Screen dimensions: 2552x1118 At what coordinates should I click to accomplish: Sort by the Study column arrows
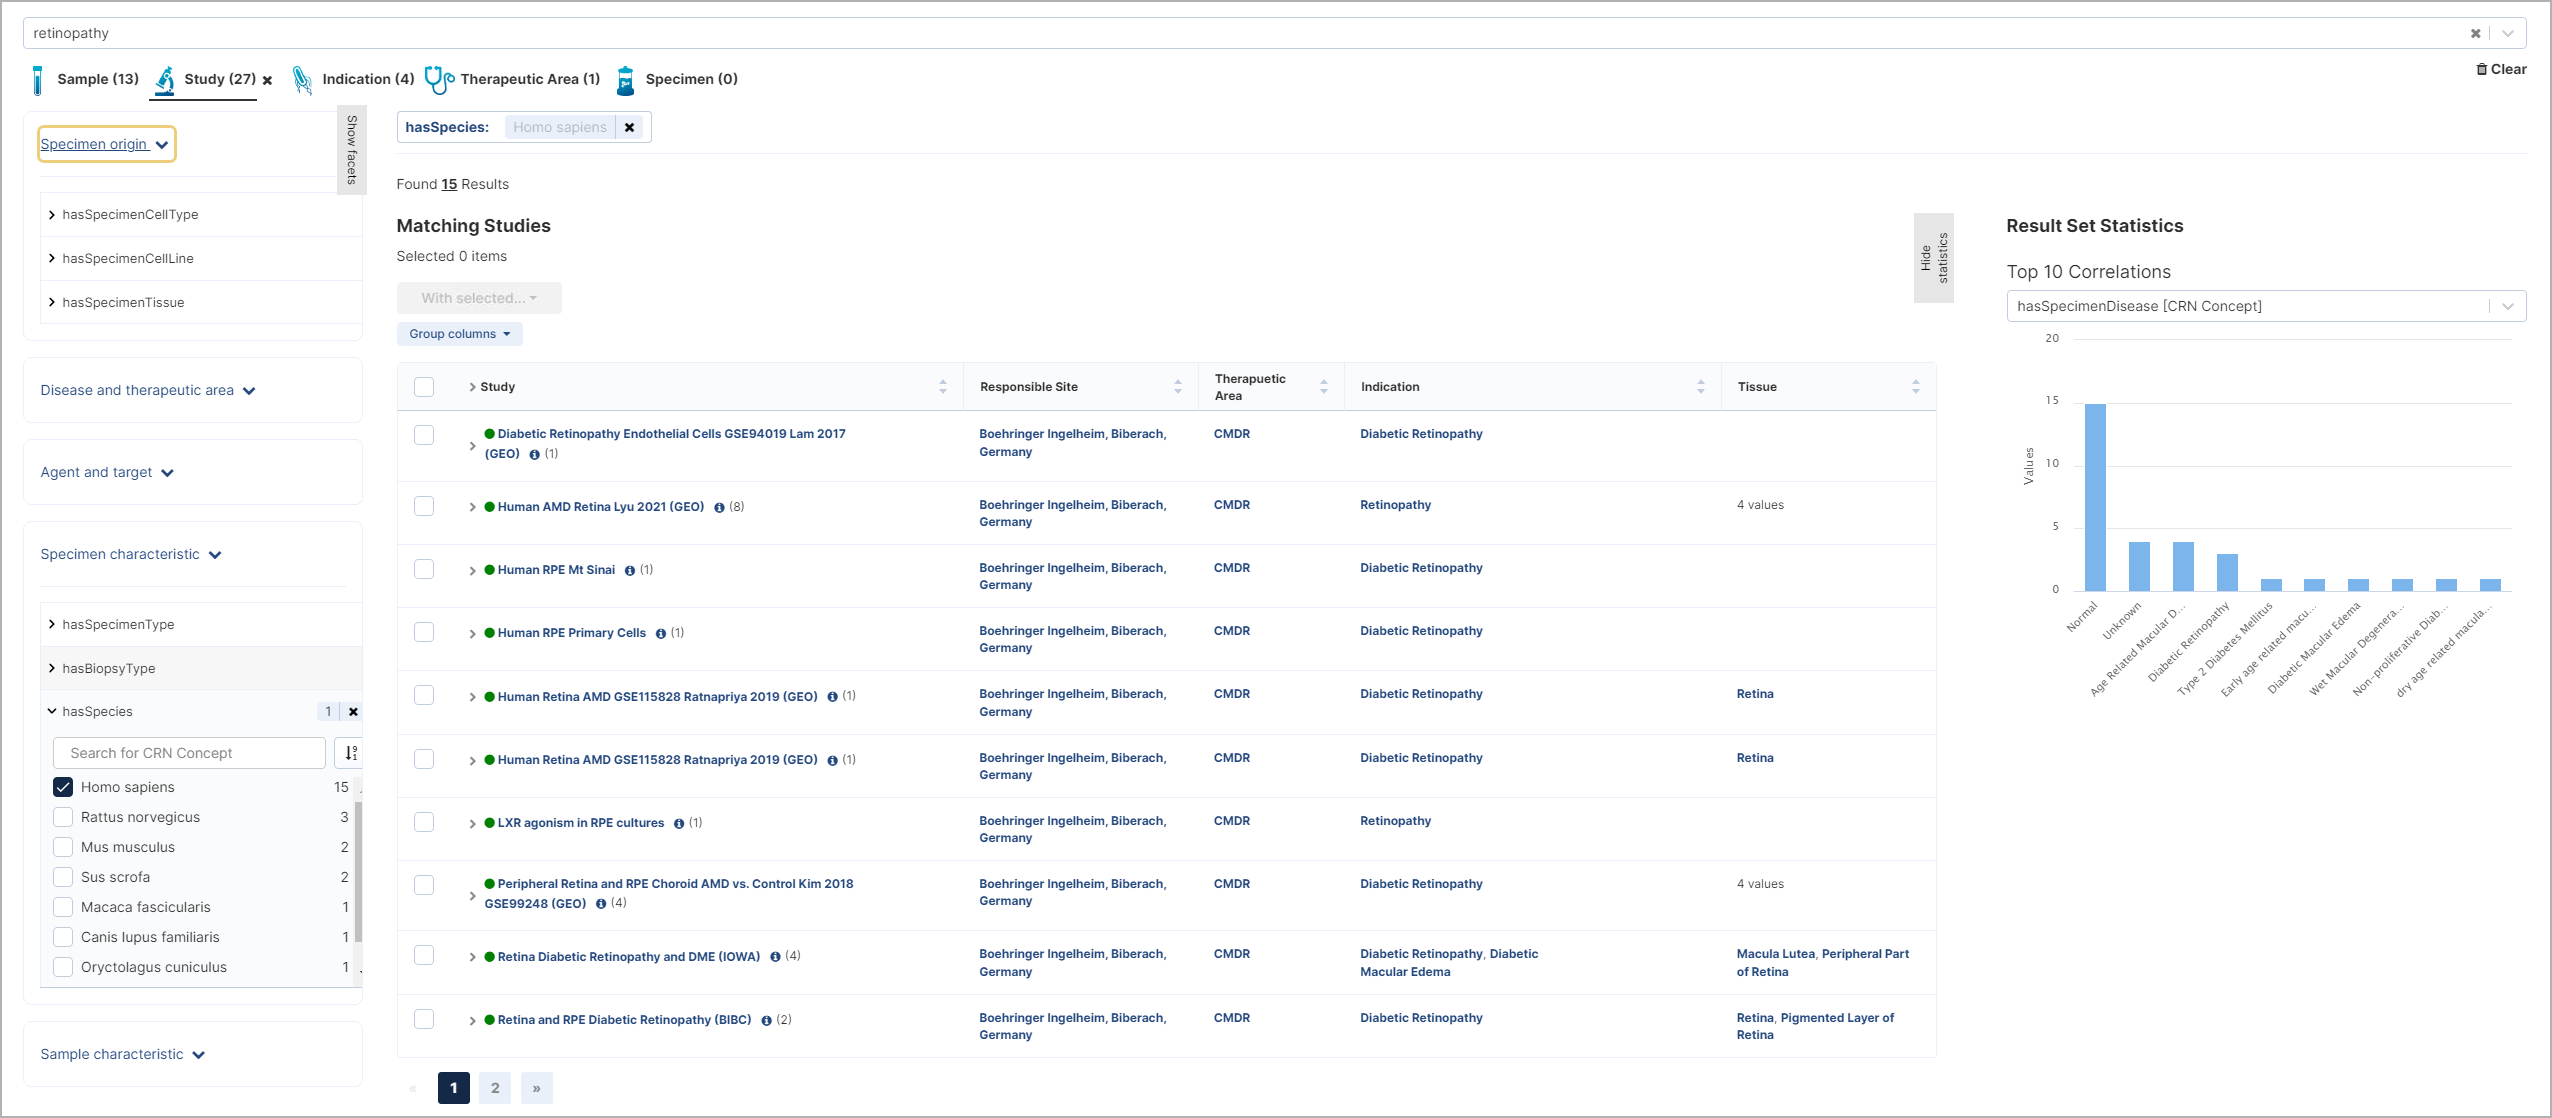tap(942, 387)
